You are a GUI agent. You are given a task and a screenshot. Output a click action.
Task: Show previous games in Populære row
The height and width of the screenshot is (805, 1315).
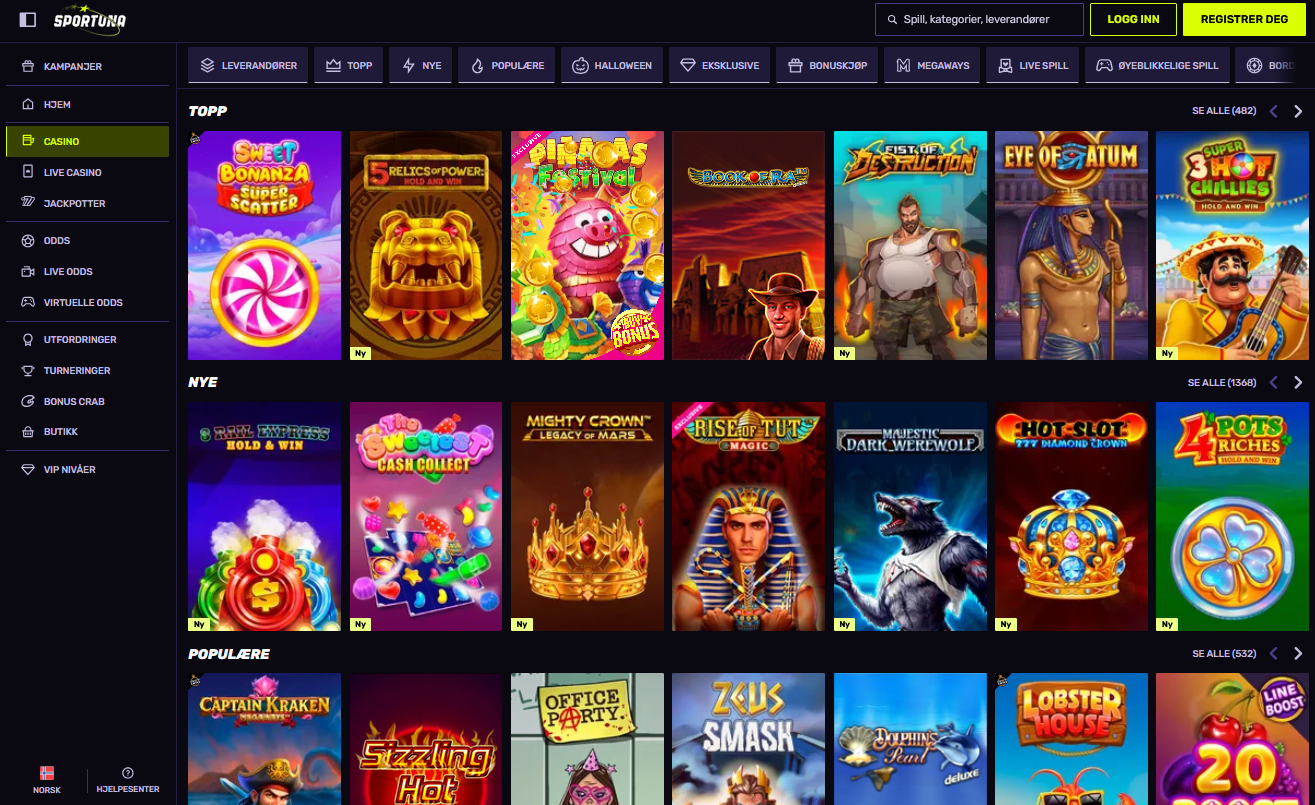1273,653
